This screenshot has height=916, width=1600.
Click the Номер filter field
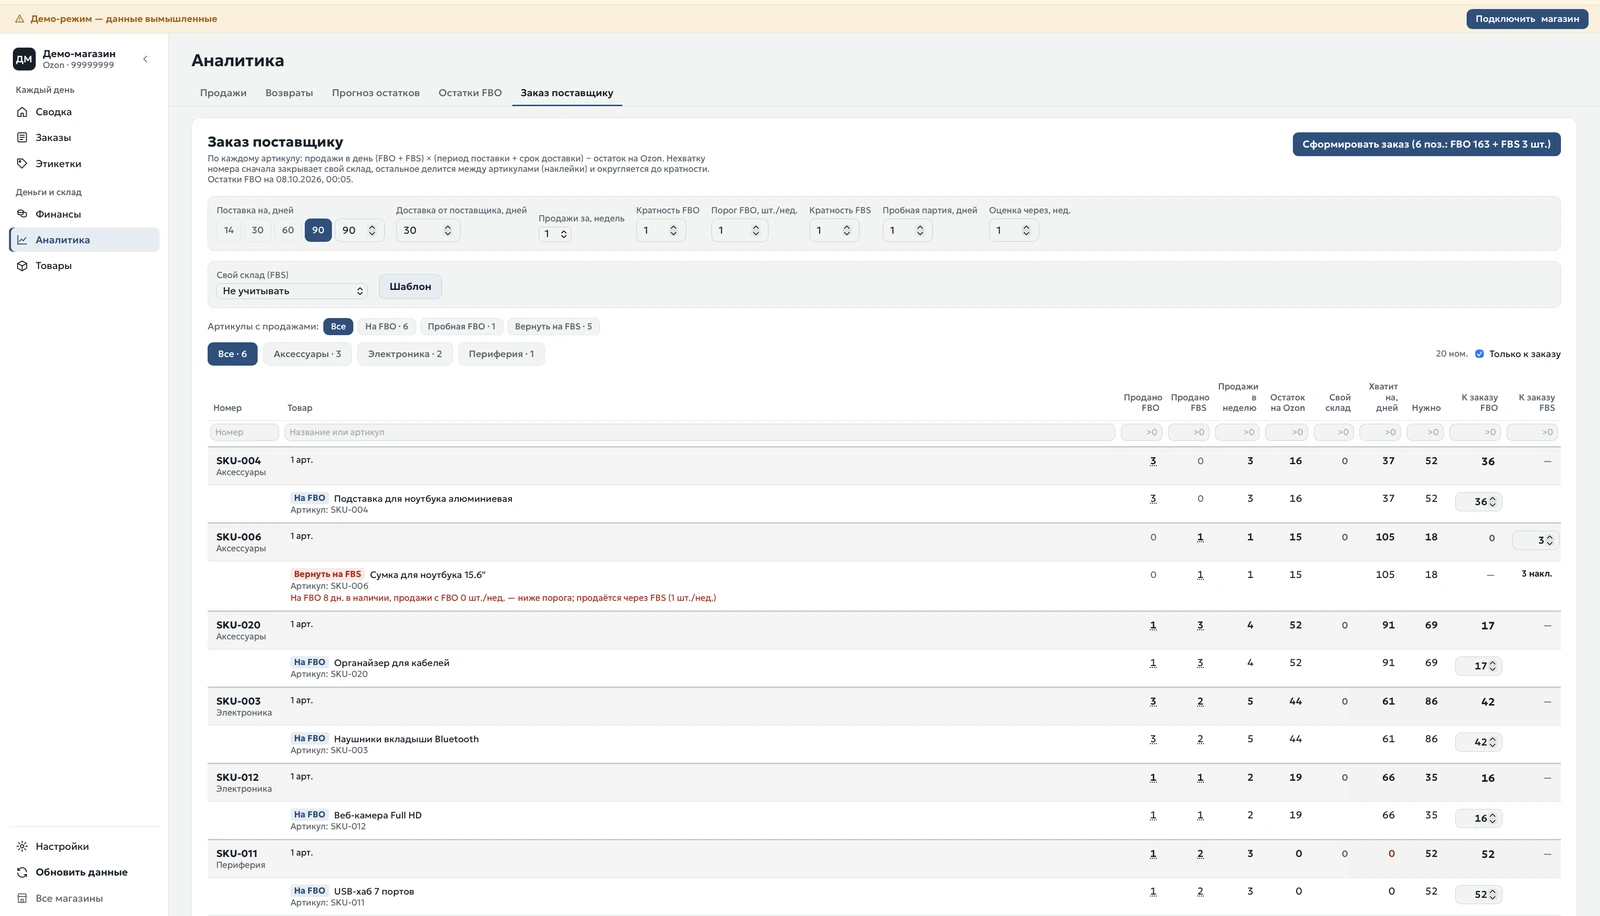[244, 432]
